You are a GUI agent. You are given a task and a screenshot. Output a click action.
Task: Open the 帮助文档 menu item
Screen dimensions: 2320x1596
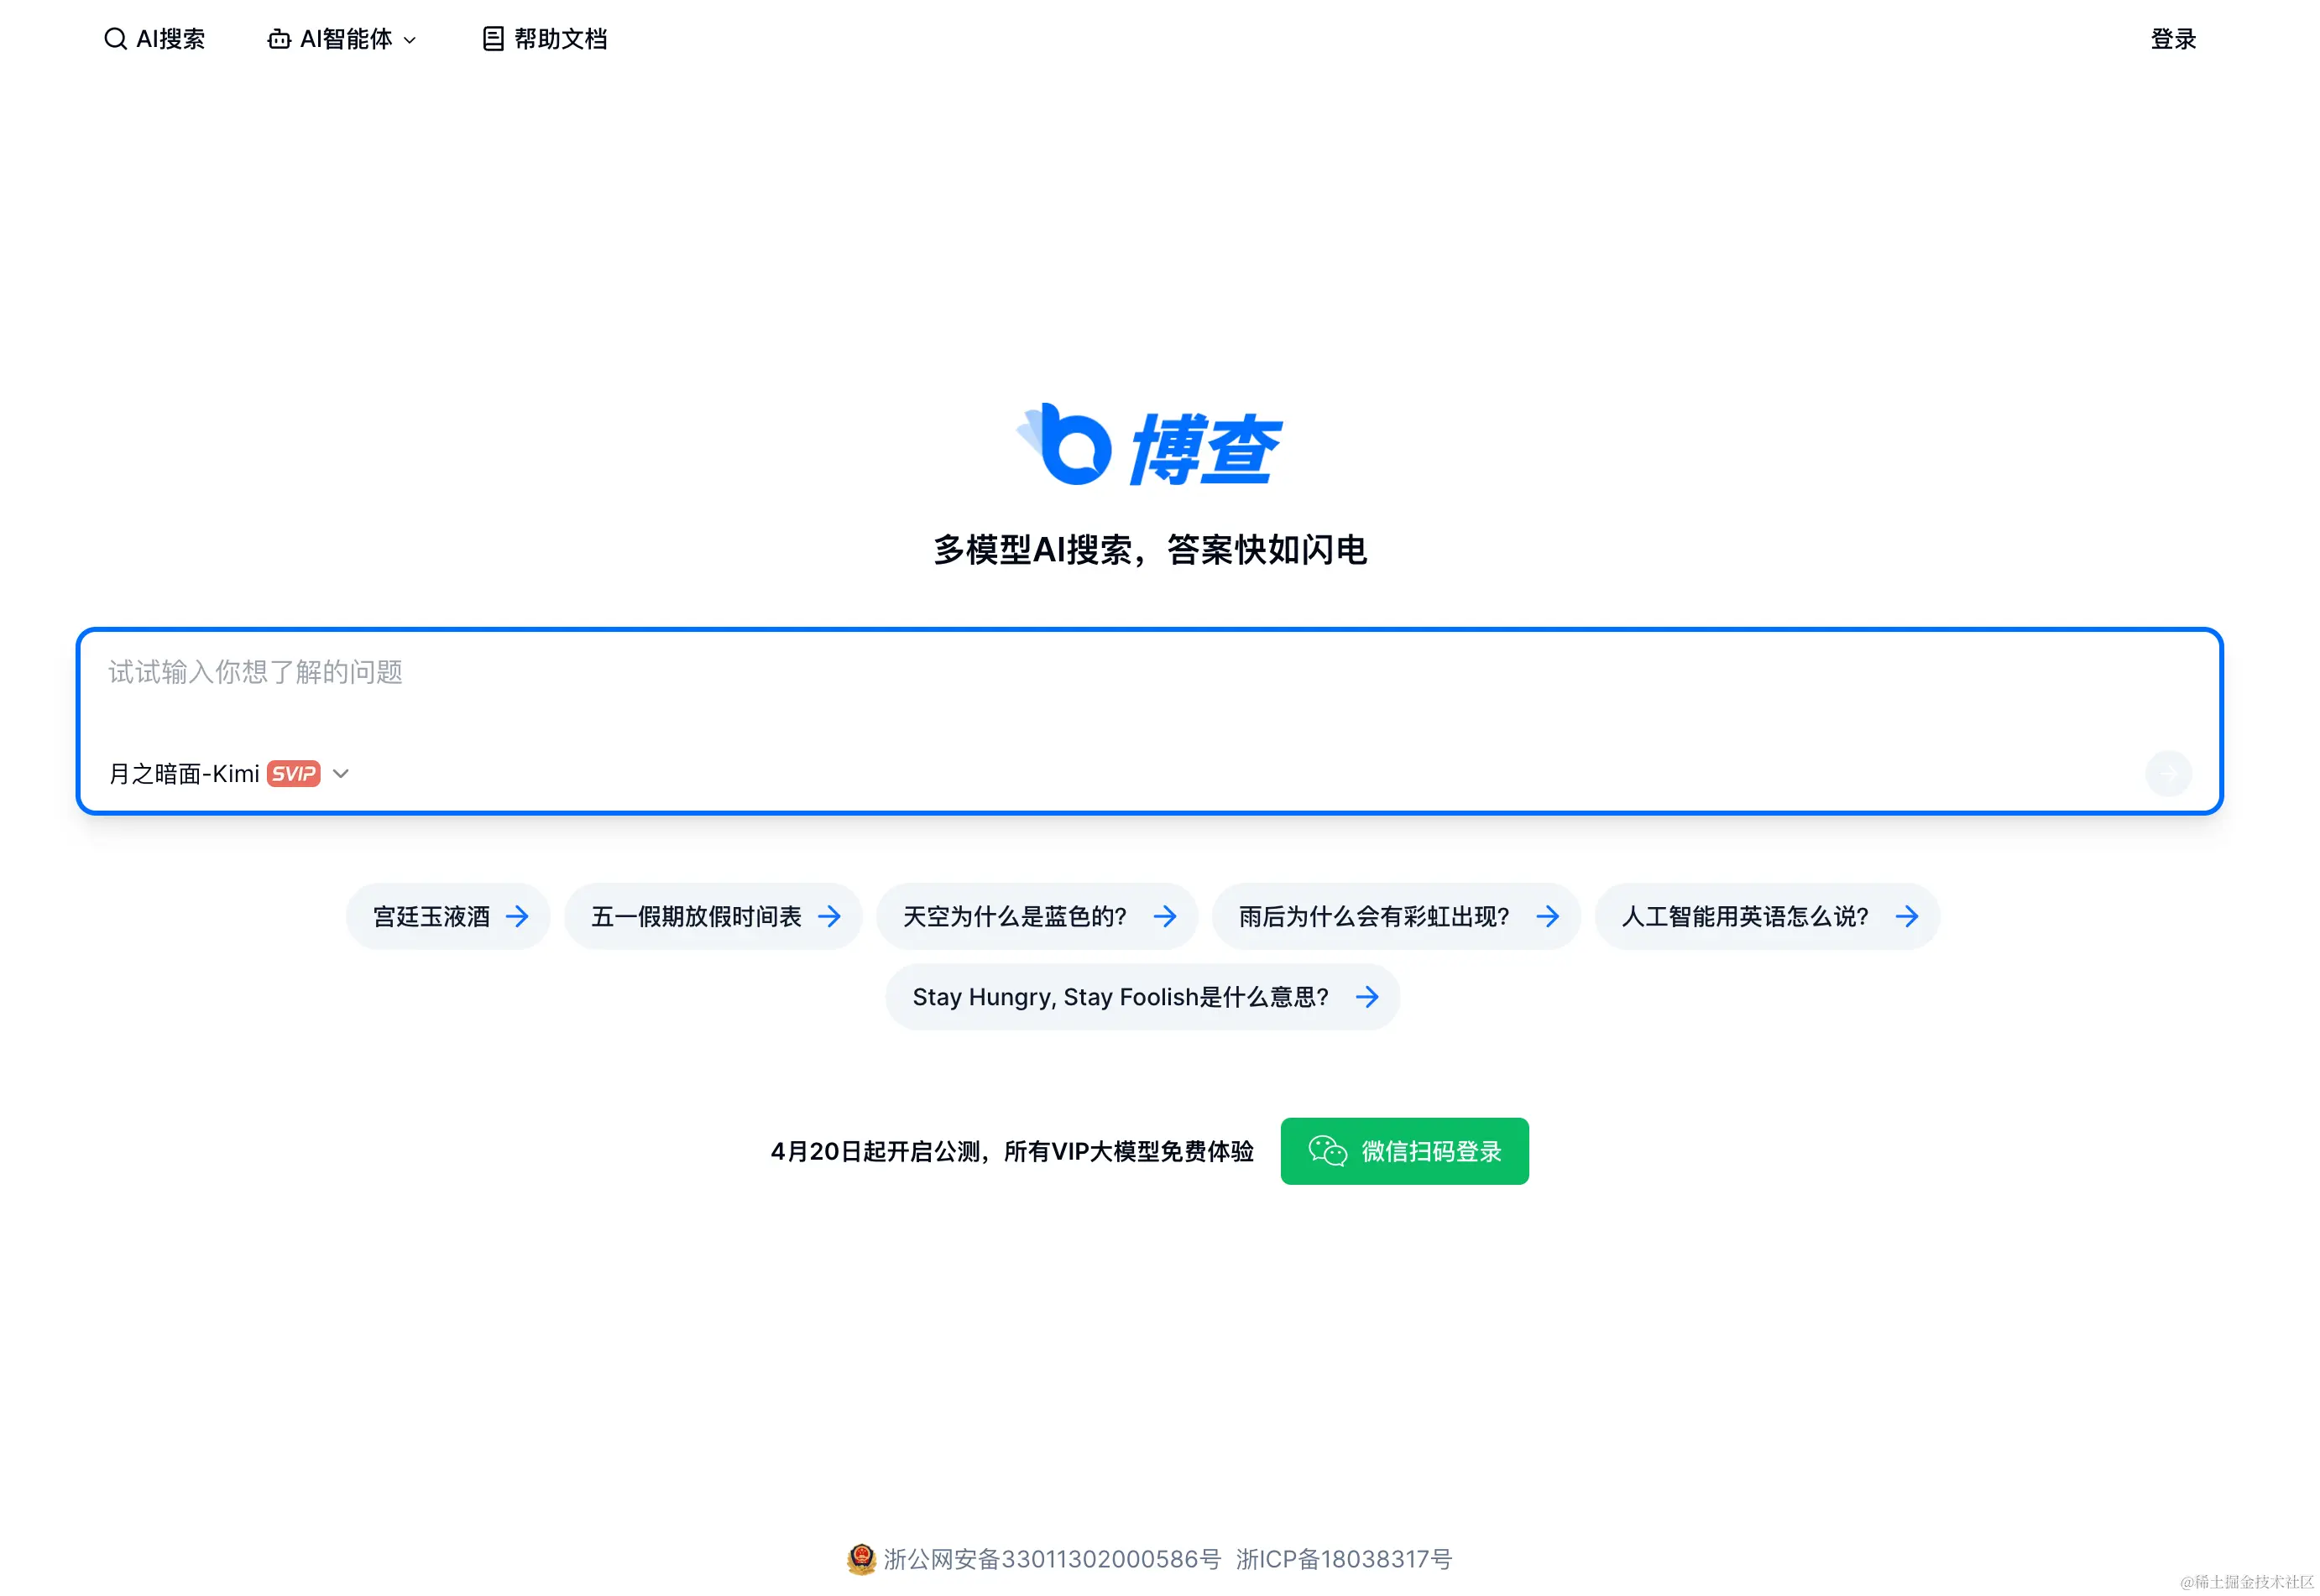pos(559,39)
